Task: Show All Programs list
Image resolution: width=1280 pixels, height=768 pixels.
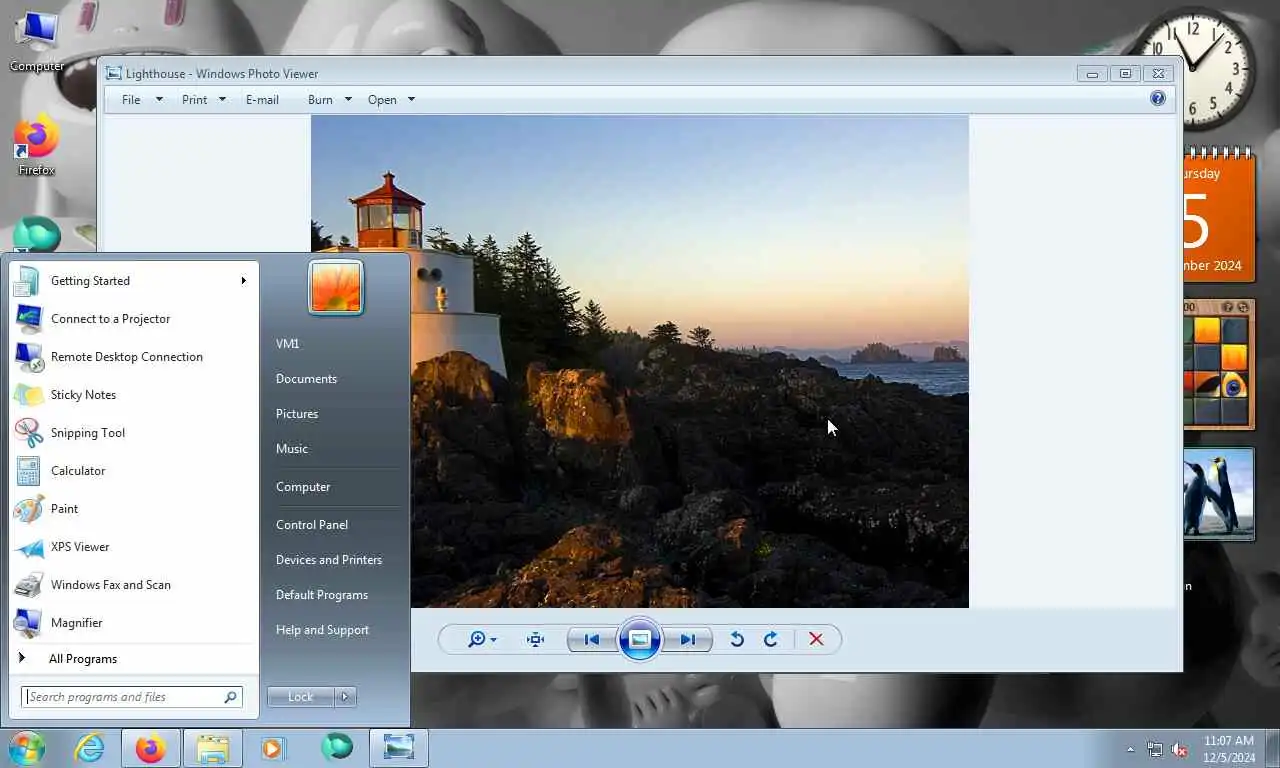Action: (x=134, y=659)
